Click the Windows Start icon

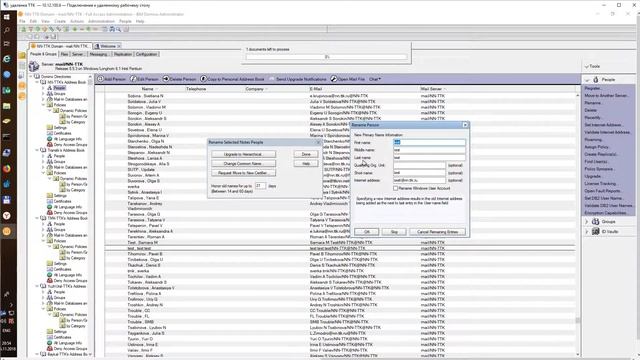[7, 16]
